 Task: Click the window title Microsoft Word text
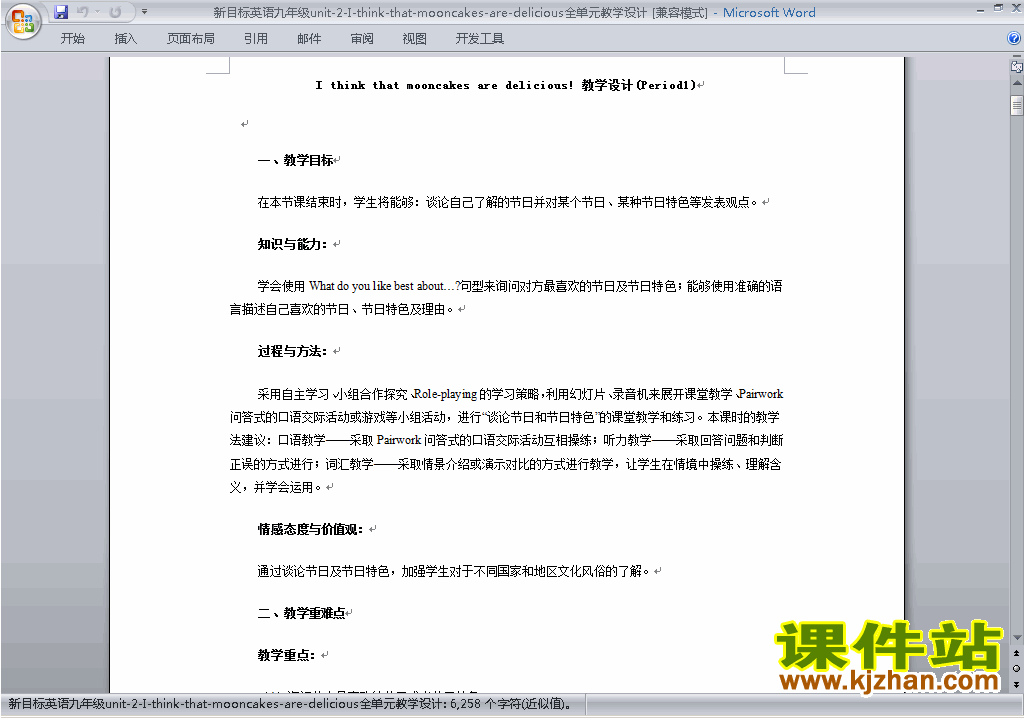tap(769, 12)
